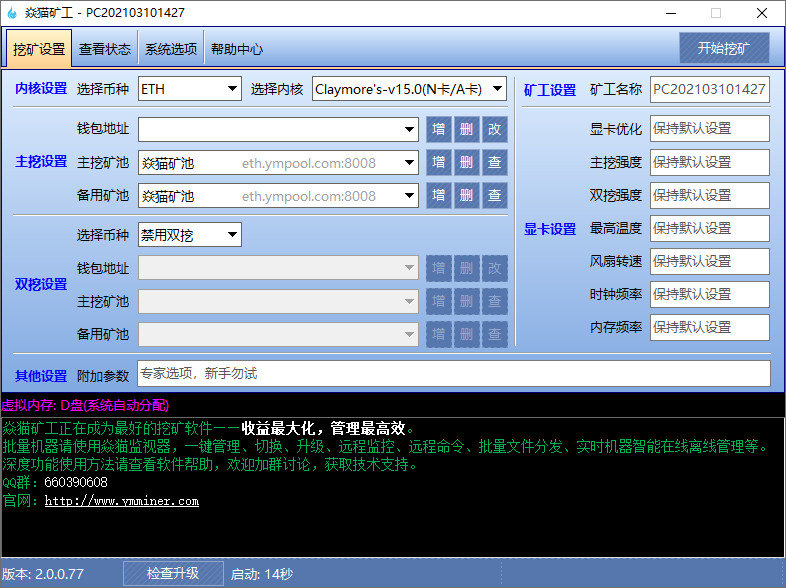Open the 帮助中心 tab
The image size is (786, 588).
click(237, 49)
